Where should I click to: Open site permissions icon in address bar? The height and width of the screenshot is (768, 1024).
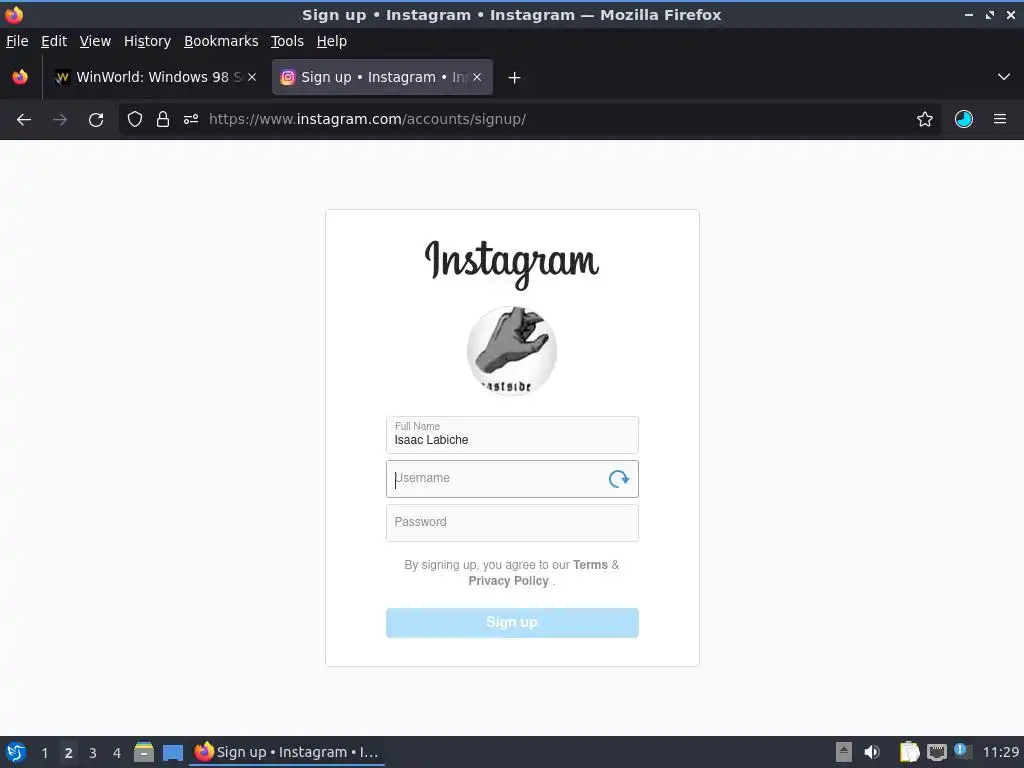click(191, 120)
